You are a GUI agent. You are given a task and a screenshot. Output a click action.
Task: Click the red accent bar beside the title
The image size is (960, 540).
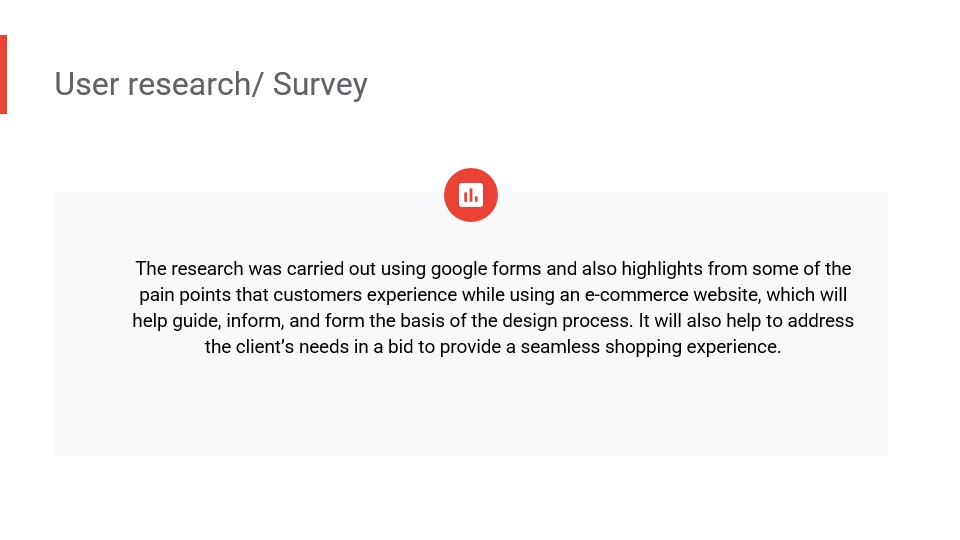3,74
